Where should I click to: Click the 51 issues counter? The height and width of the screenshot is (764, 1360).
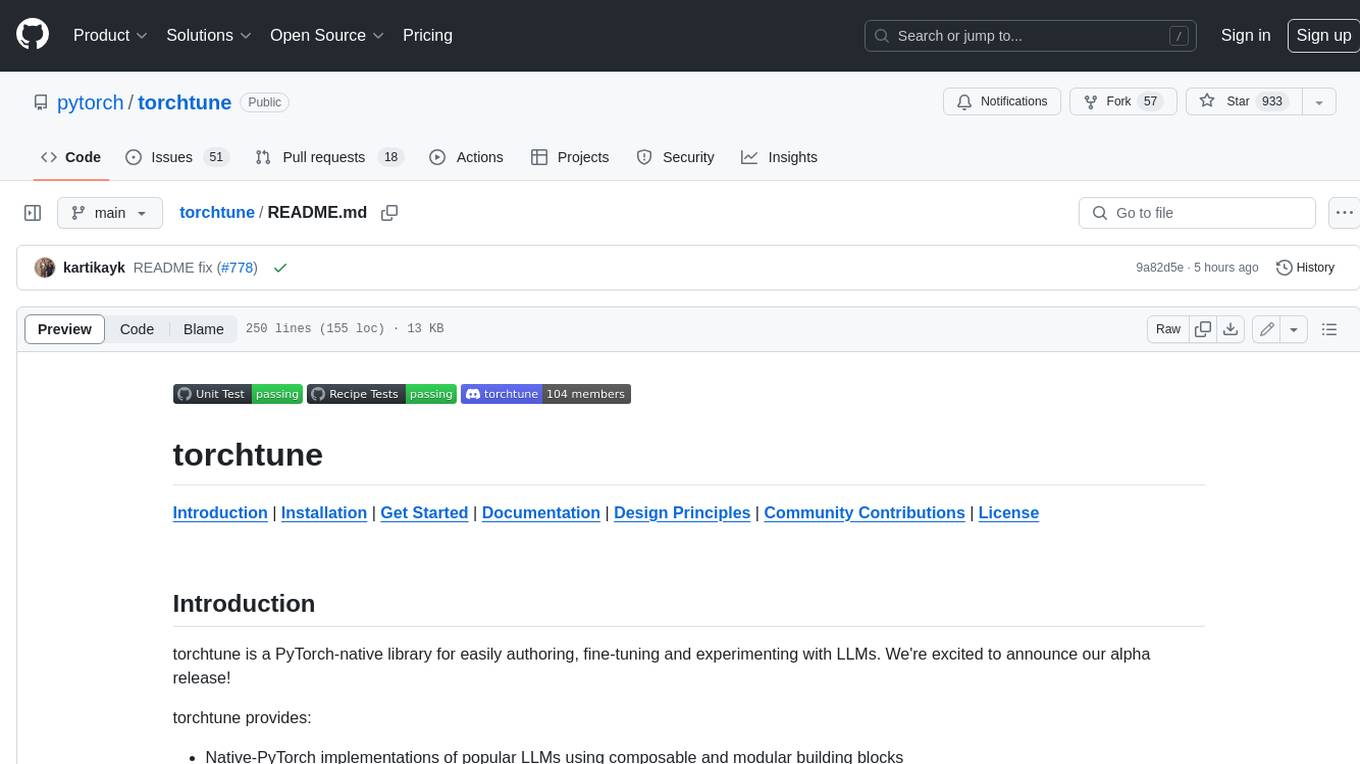(215, 157)
